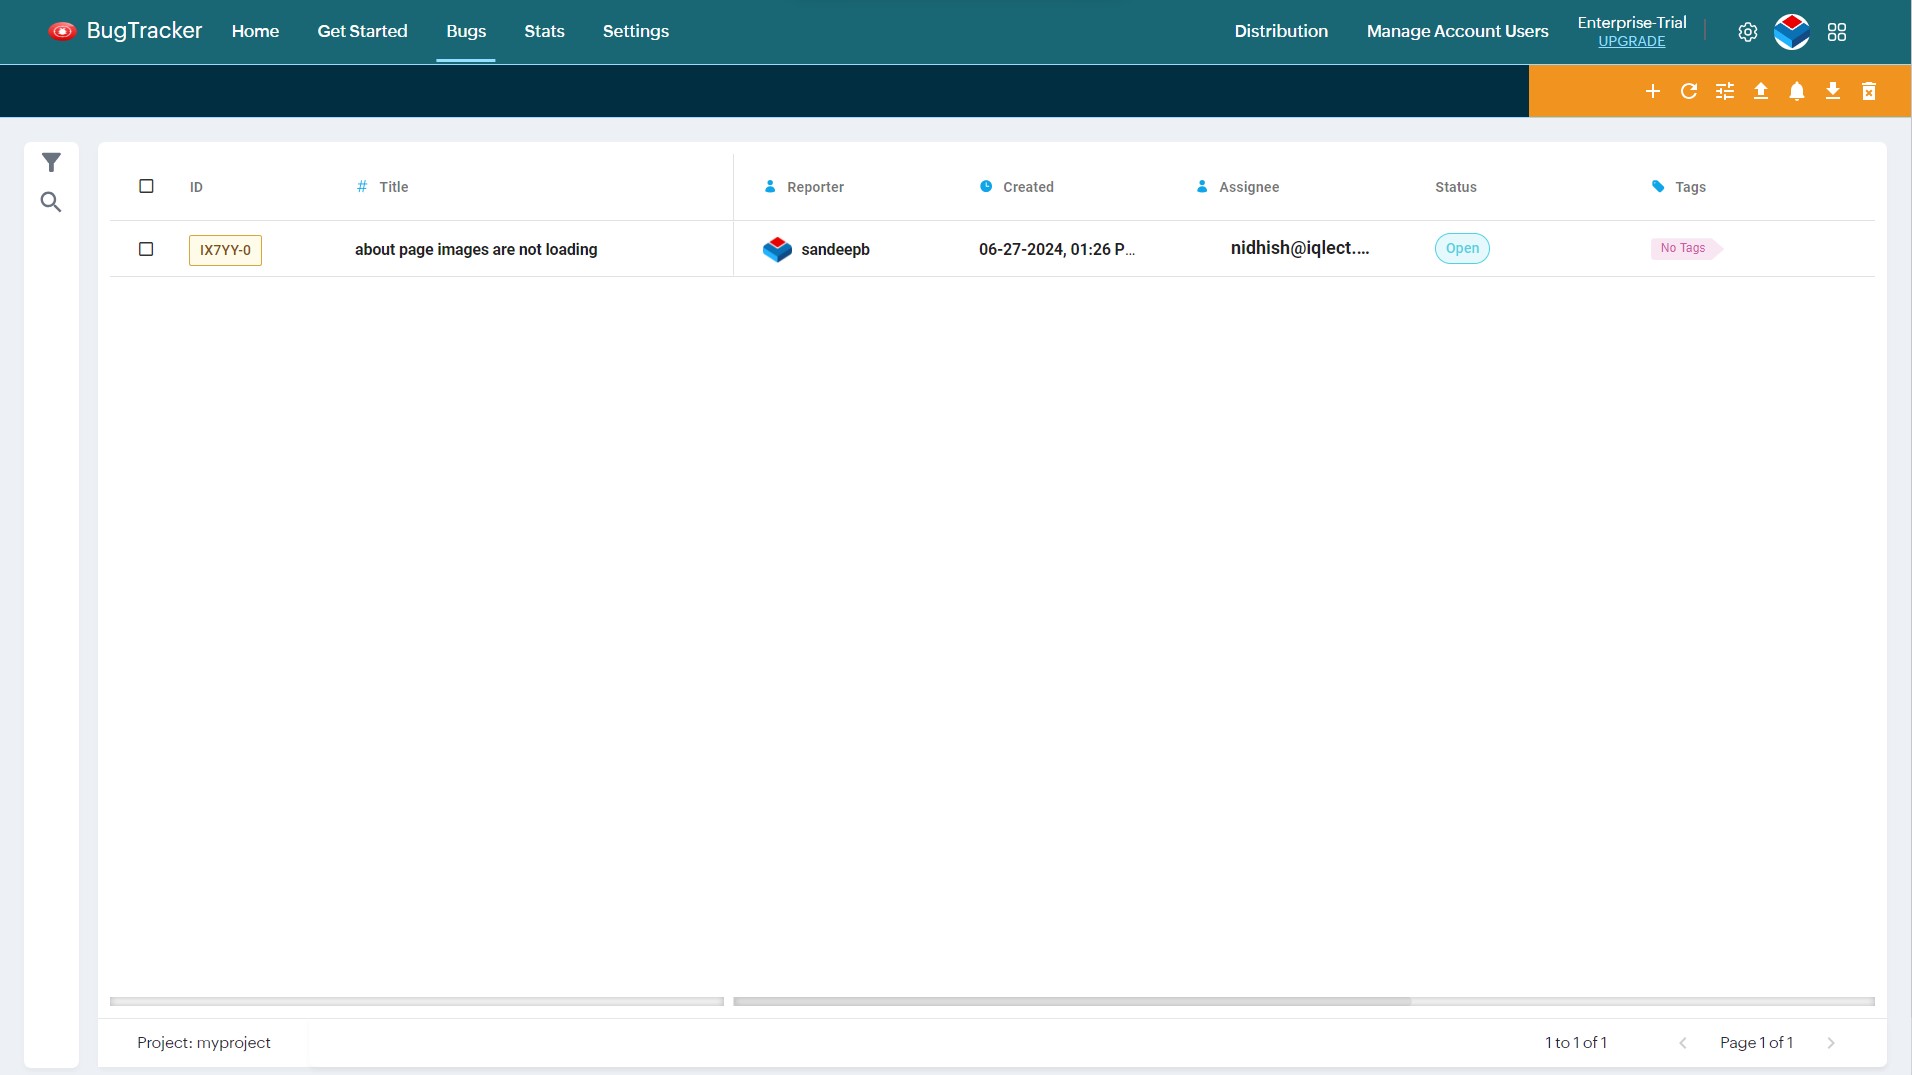Open the Get Started tab
The width and height of the screenshot is (1912, 1075).
click(362, 31)
